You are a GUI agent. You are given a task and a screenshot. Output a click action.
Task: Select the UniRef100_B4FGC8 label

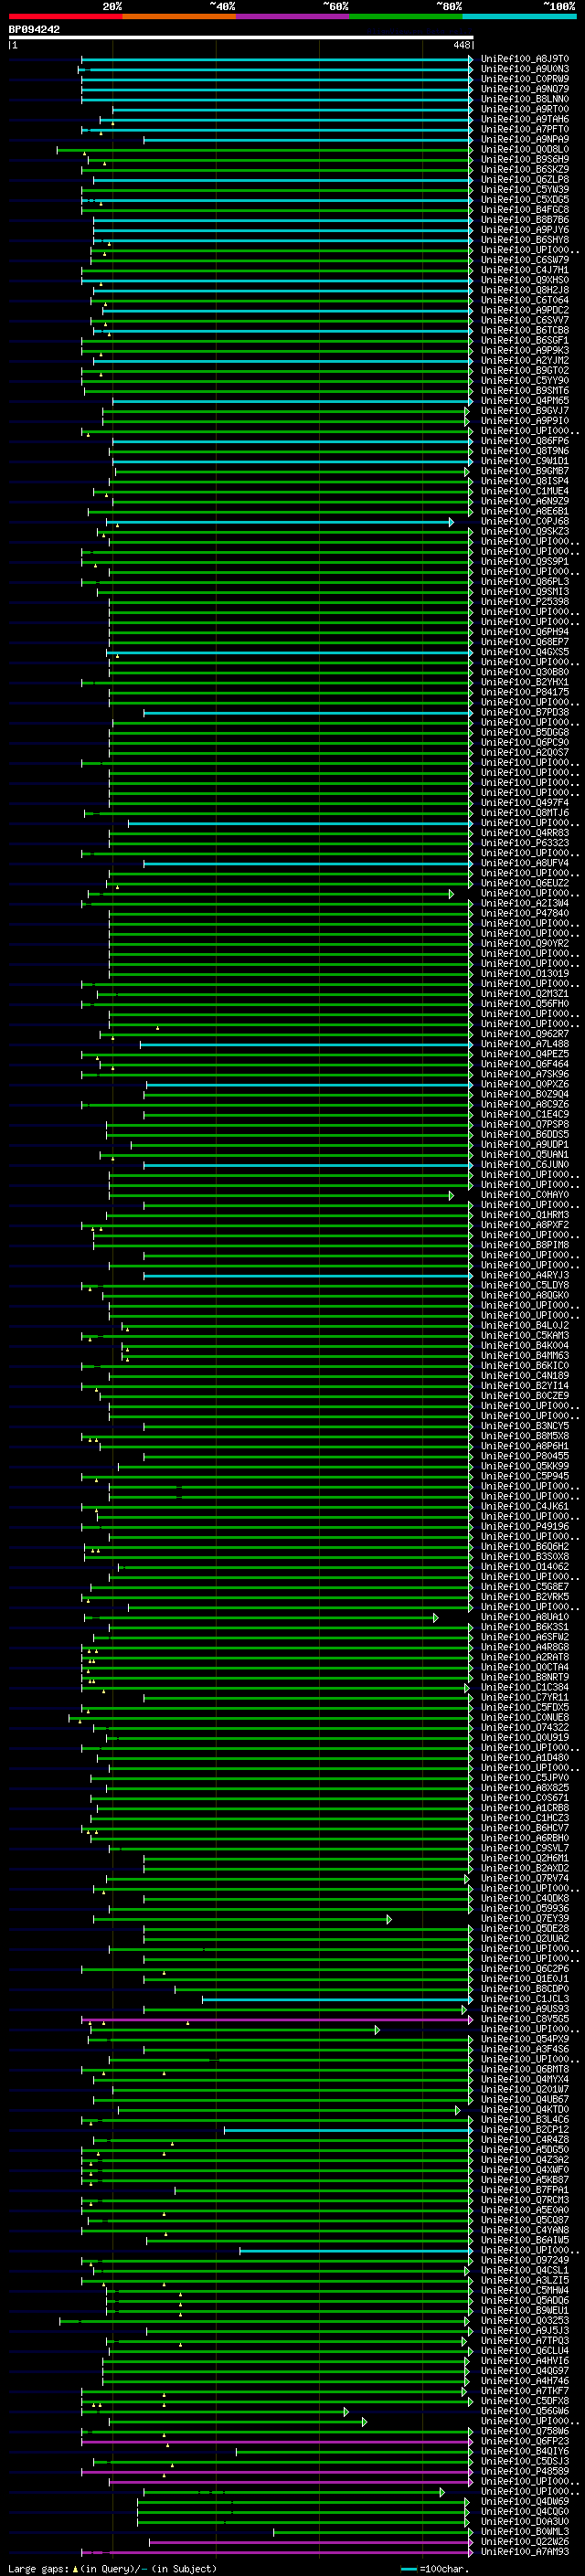[525, 209]
